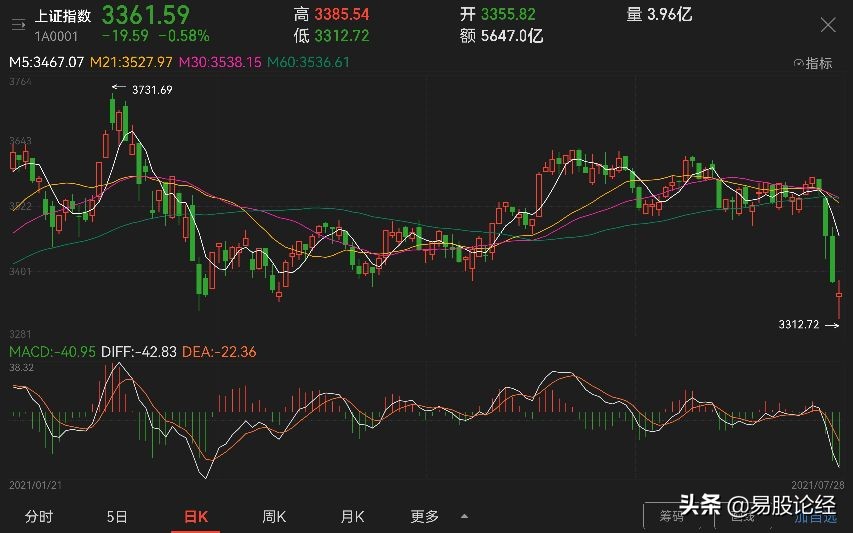853x533 pixels.
Task: Click the volume 3.96亿
Action: [670, 14]
